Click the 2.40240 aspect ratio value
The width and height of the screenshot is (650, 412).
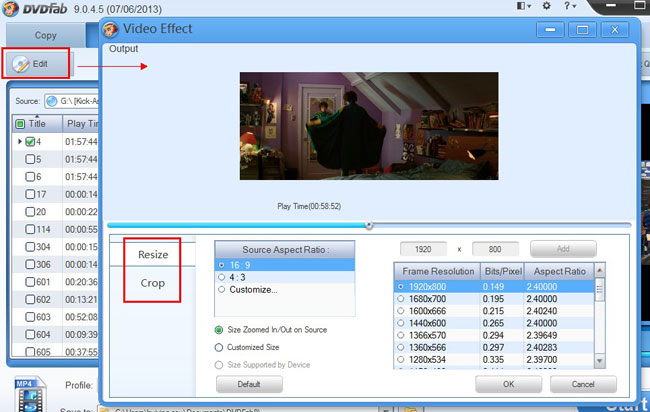pos(542,311)
